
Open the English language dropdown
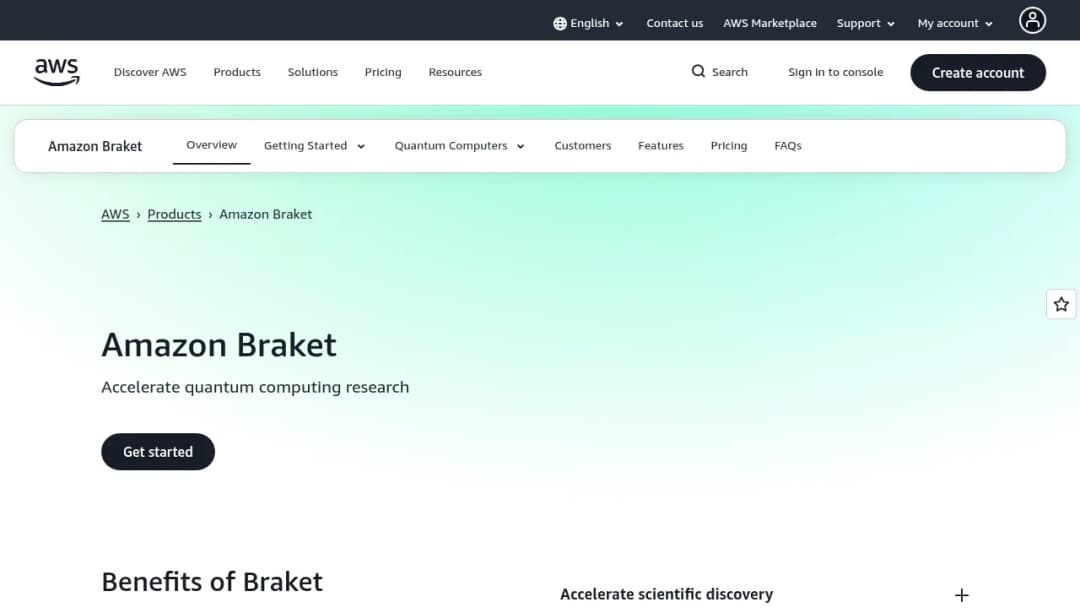coord(589,23)
